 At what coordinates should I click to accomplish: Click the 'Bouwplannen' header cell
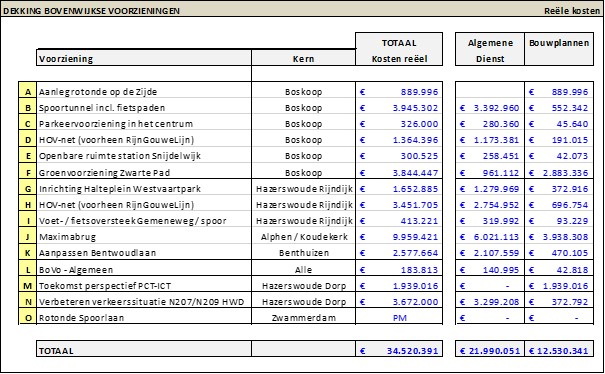click(x=559, y=49)
